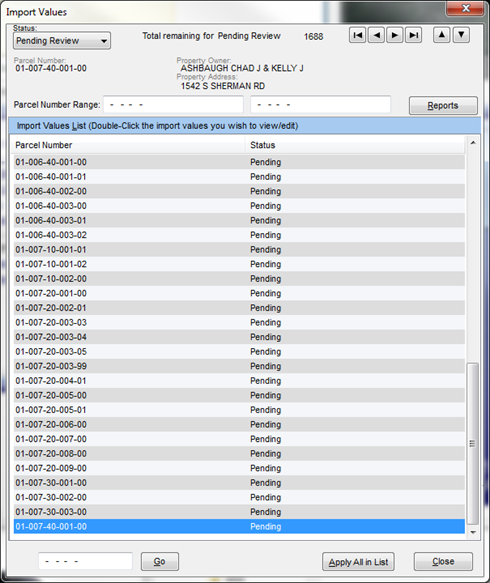Click the Go button
This screenshot has width=490, height=583.
(x=160, y=561)
